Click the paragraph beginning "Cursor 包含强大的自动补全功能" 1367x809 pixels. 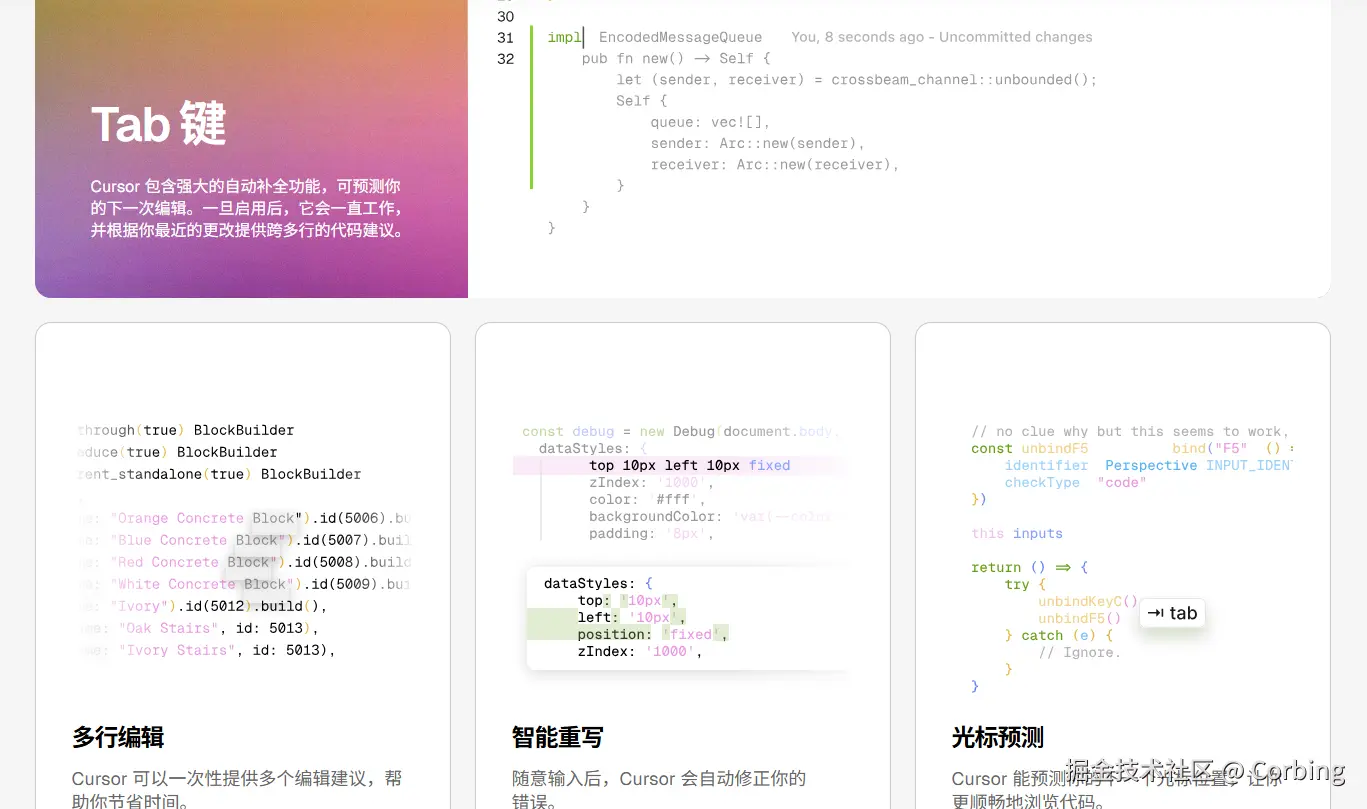[x=247, y=208]
